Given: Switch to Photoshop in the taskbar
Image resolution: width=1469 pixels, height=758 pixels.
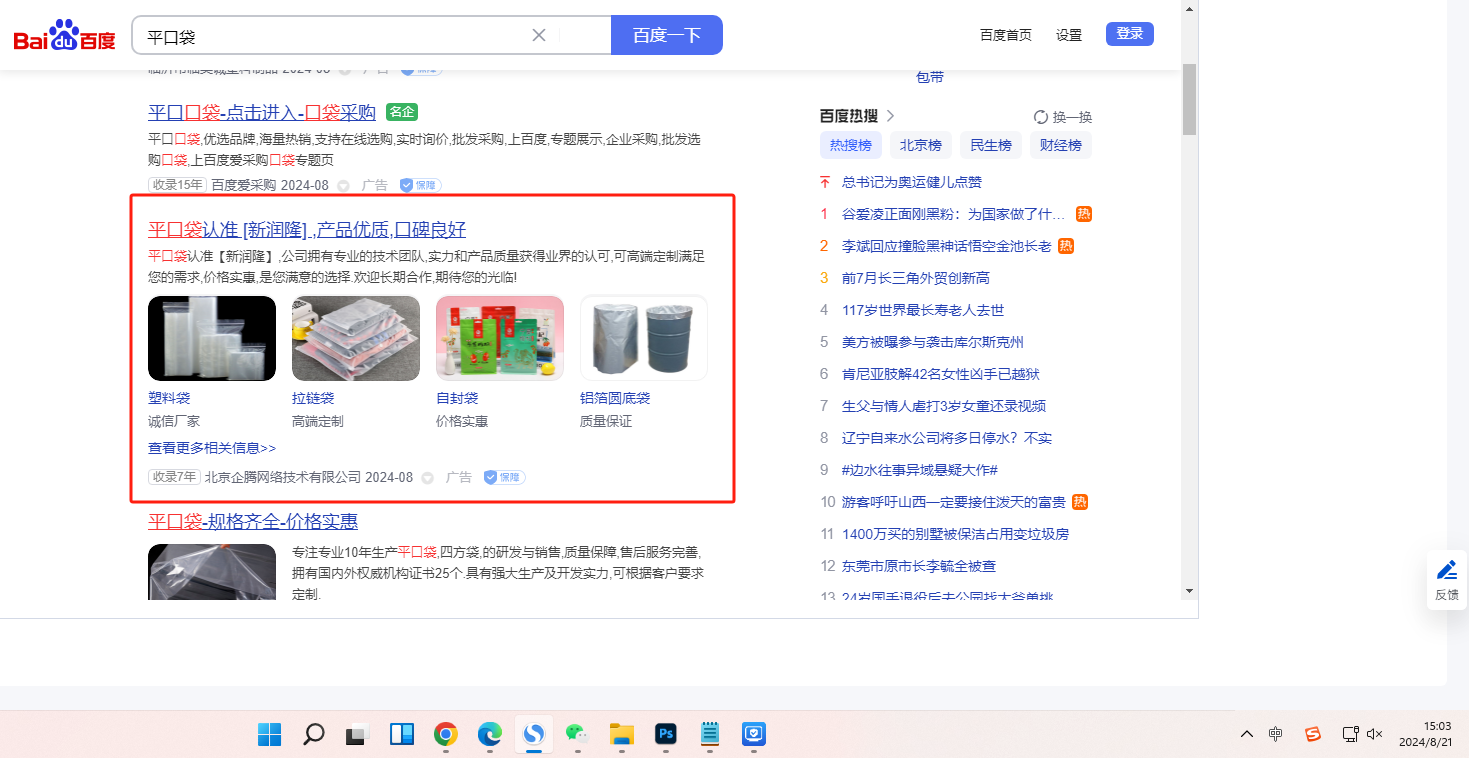Looking at the screenshot, I should [666, 735].
